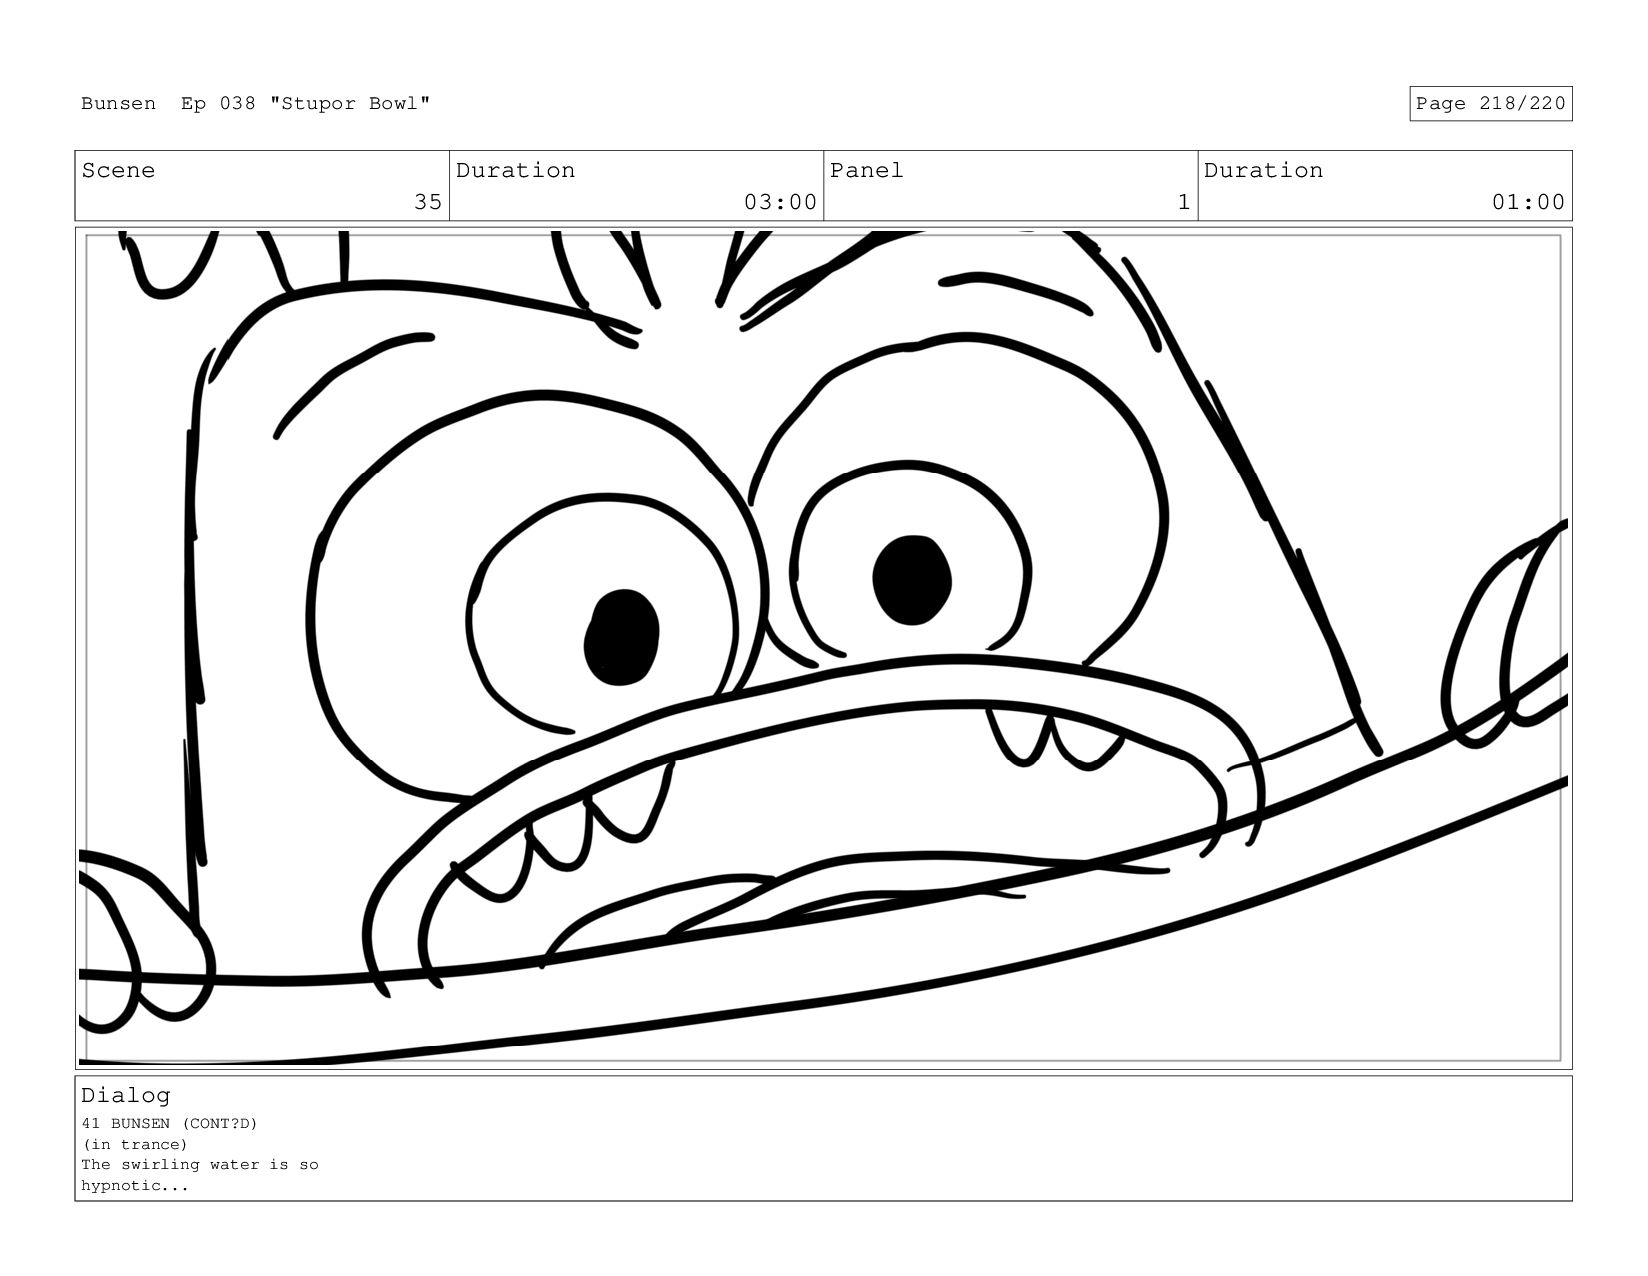This screenshot has width=1648, height=1276.
Task: Select the scene number '35'
Action: (428, 202)
